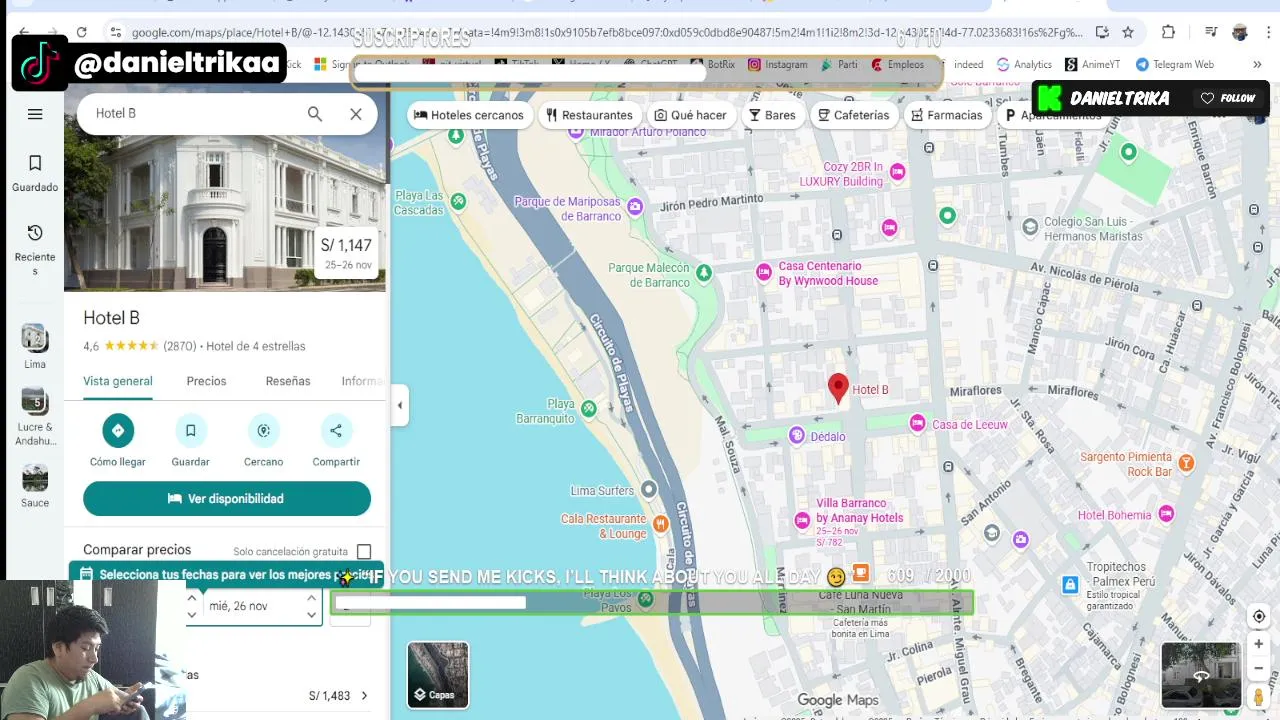Click the Follow button on Kick overlay

1228,98
